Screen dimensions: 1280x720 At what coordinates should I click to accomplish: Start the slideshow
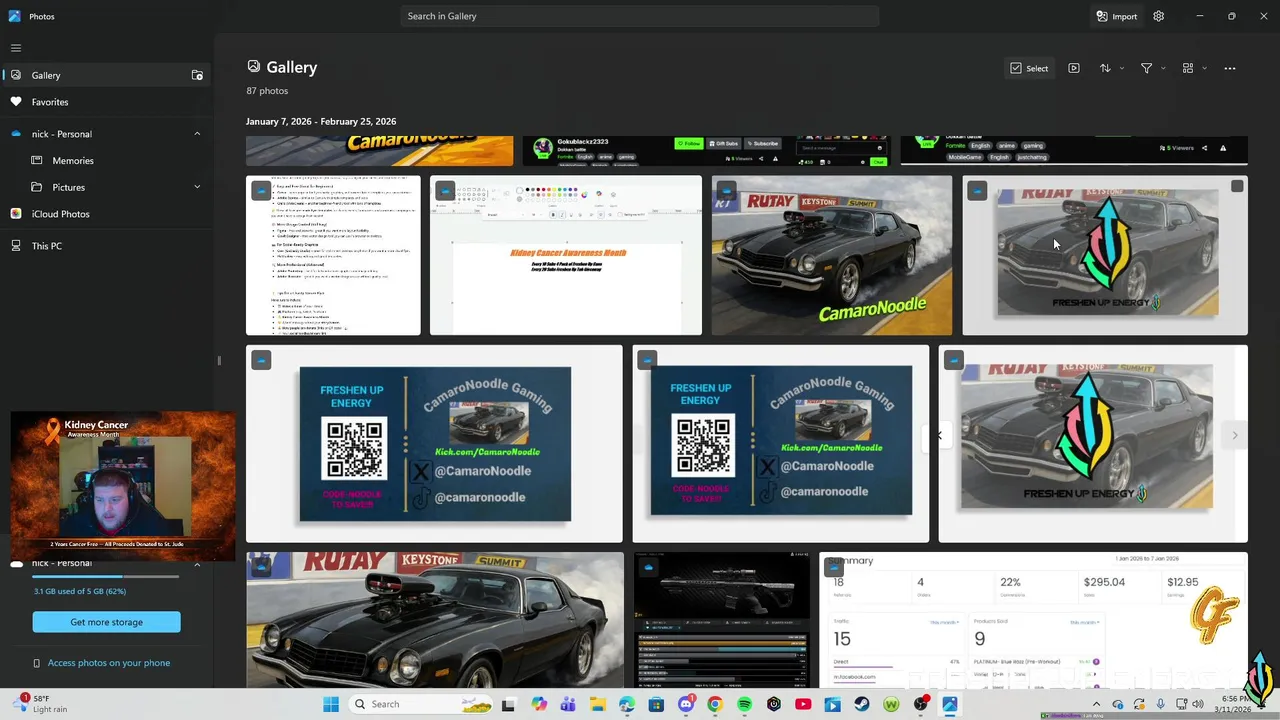click(1074, 68)
